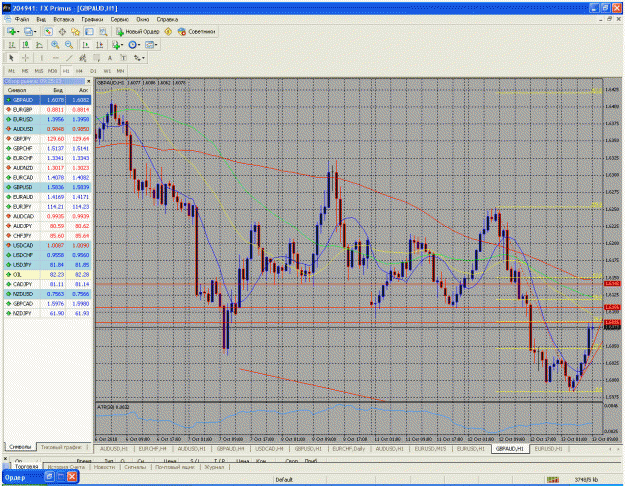The width and height of the screenshot is (625, 486).
Task: Toggle Terminal panel icon
Action: coord(89,31)
